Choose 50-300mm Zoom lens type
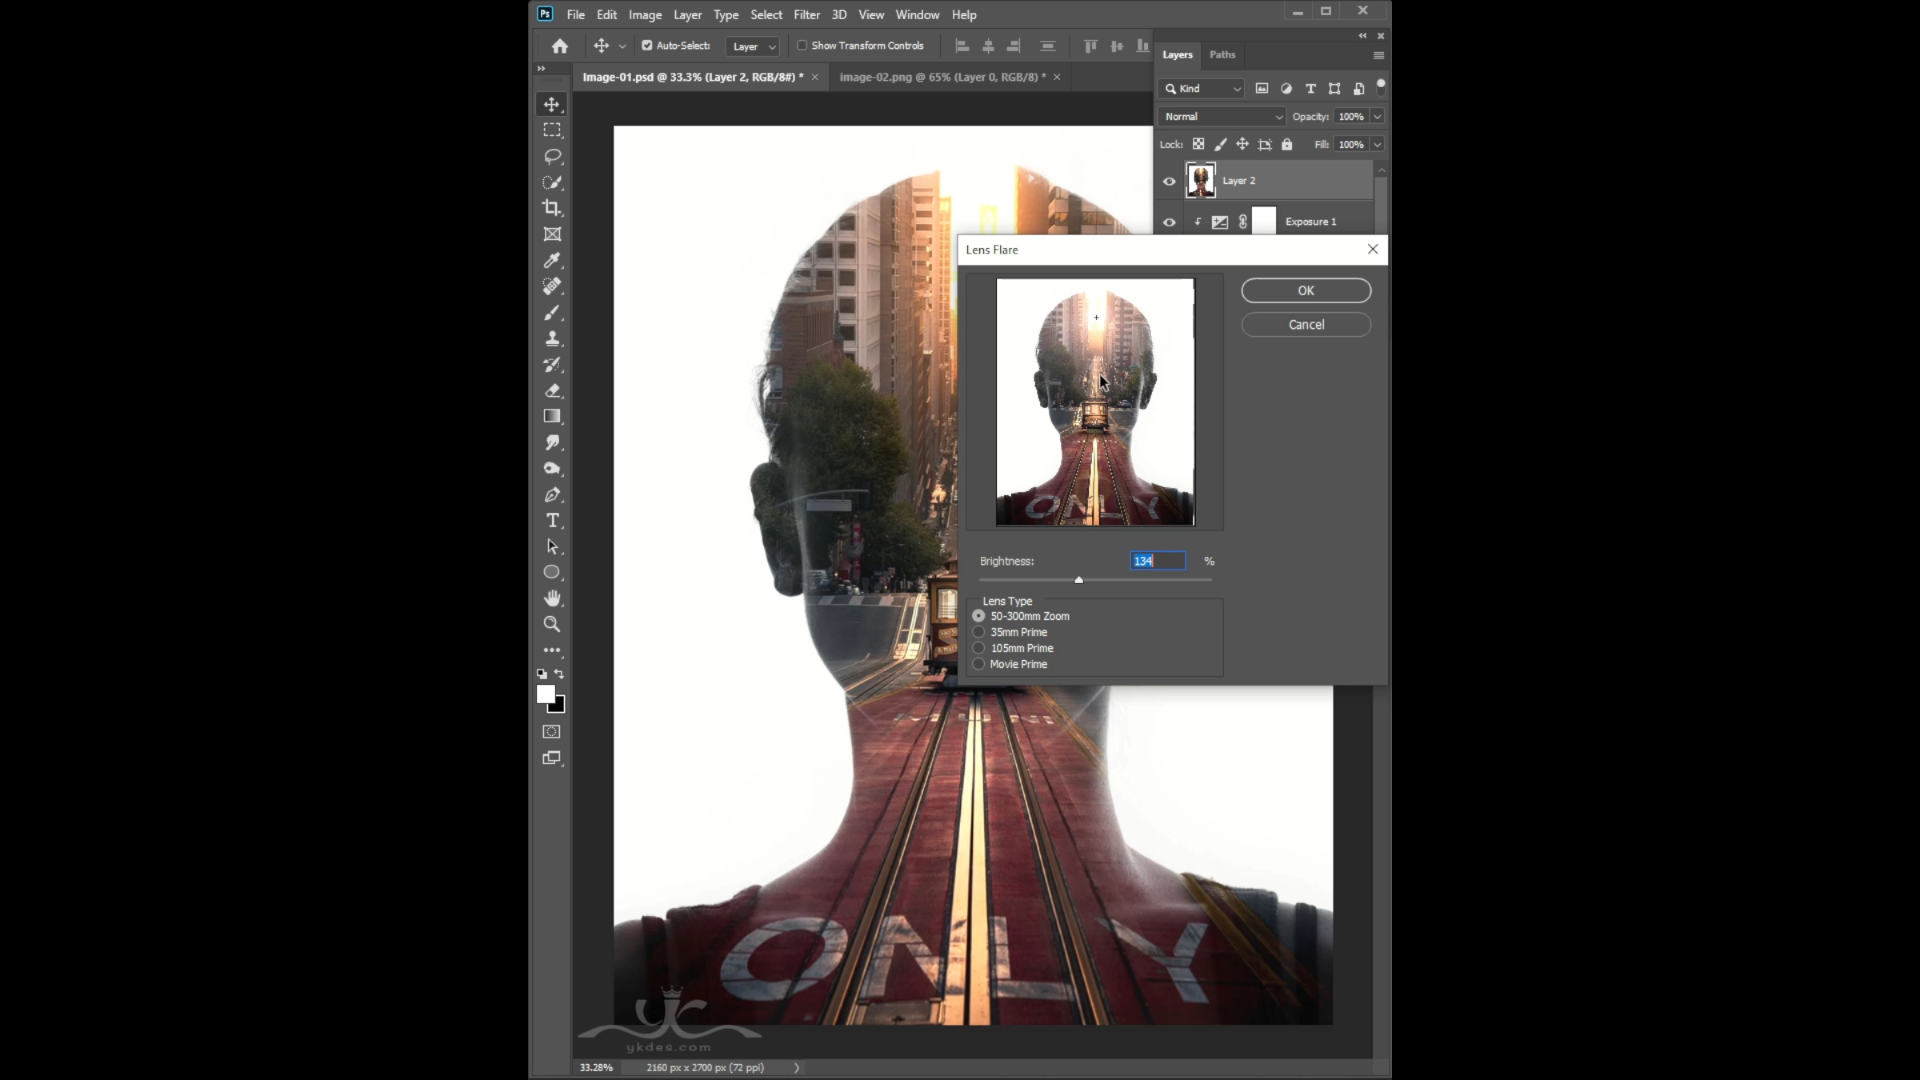The width and height of the screenshot is (1920, 1080). 979,616
